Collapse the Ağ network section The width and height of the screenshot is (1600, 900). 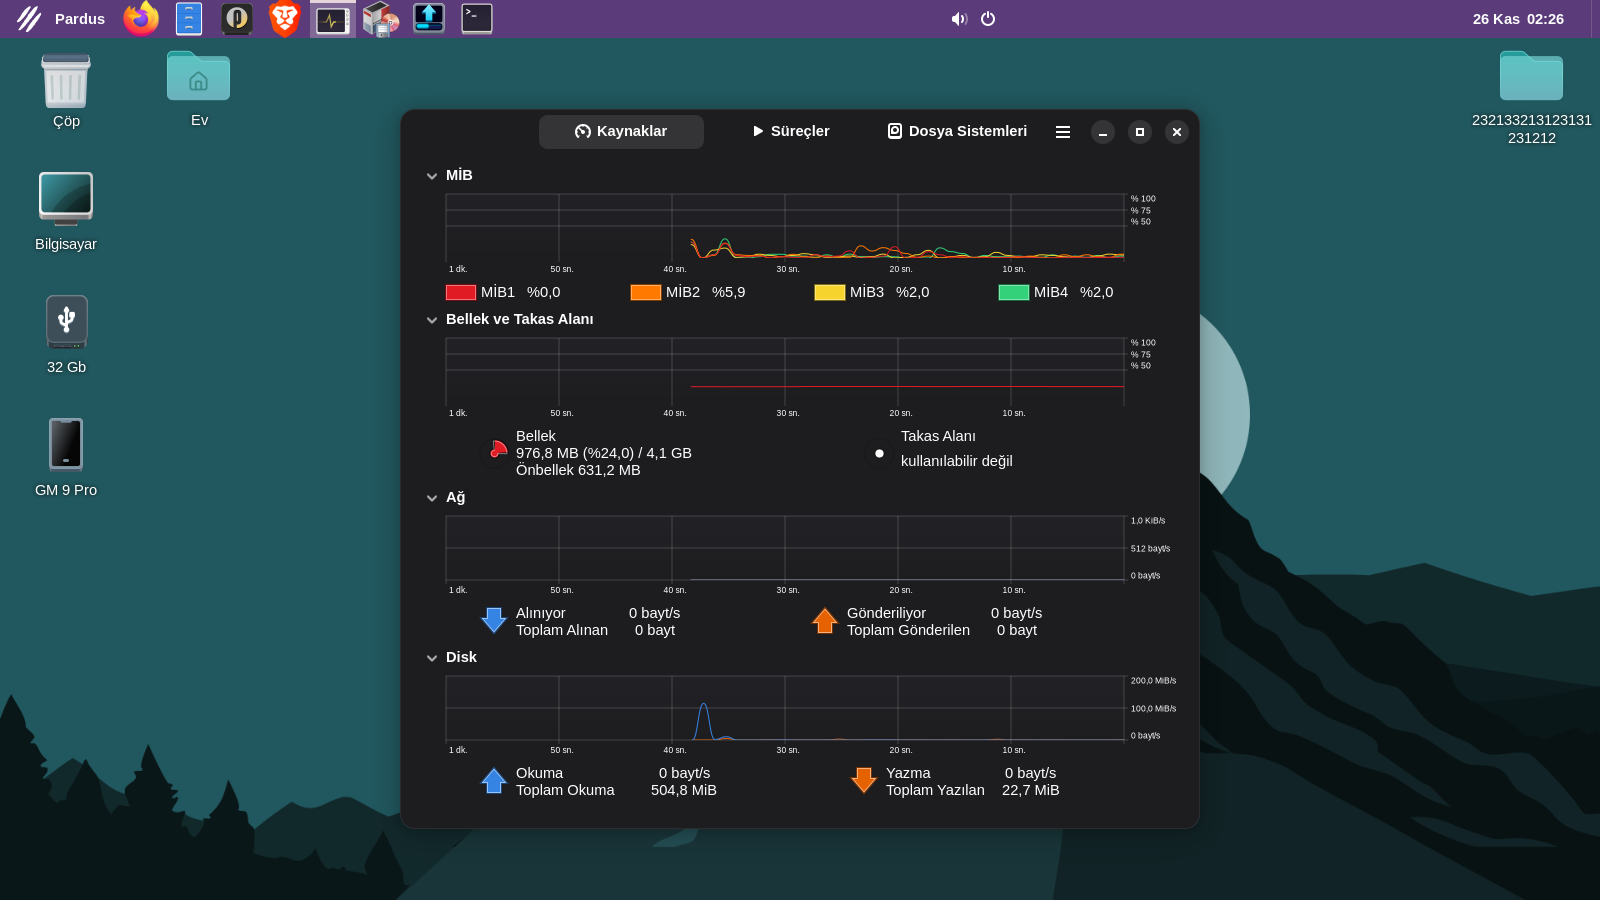coord(432,498)
